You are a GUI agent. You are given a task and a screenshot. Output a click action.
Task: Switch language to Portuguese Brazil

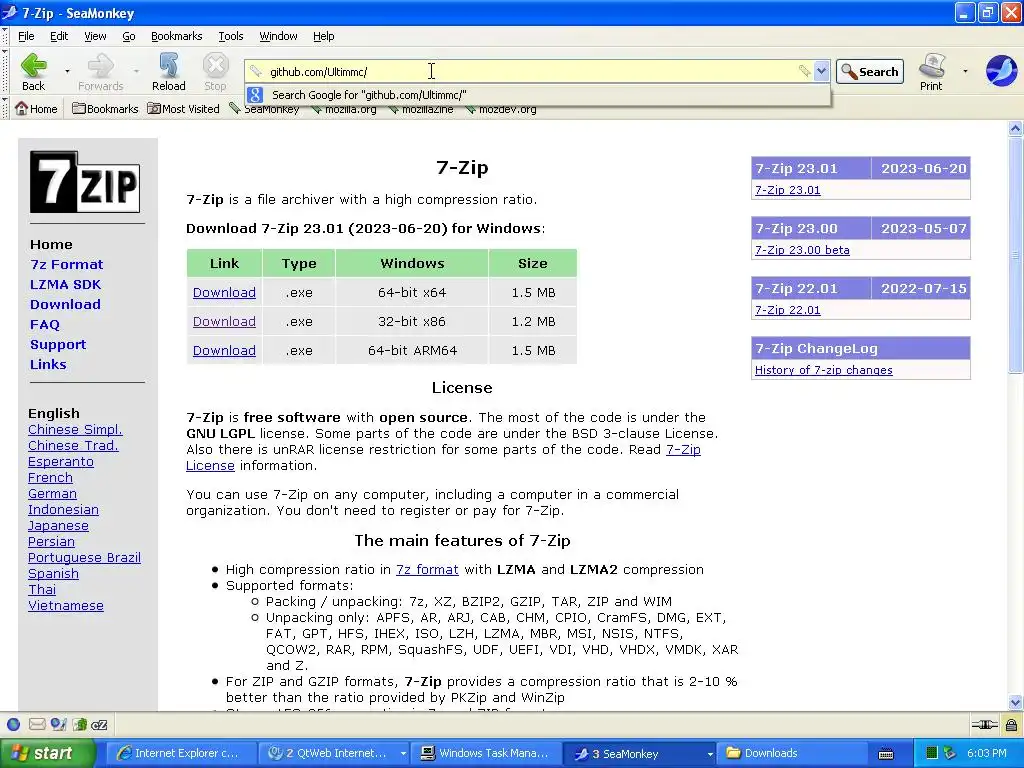pos(84,558)
